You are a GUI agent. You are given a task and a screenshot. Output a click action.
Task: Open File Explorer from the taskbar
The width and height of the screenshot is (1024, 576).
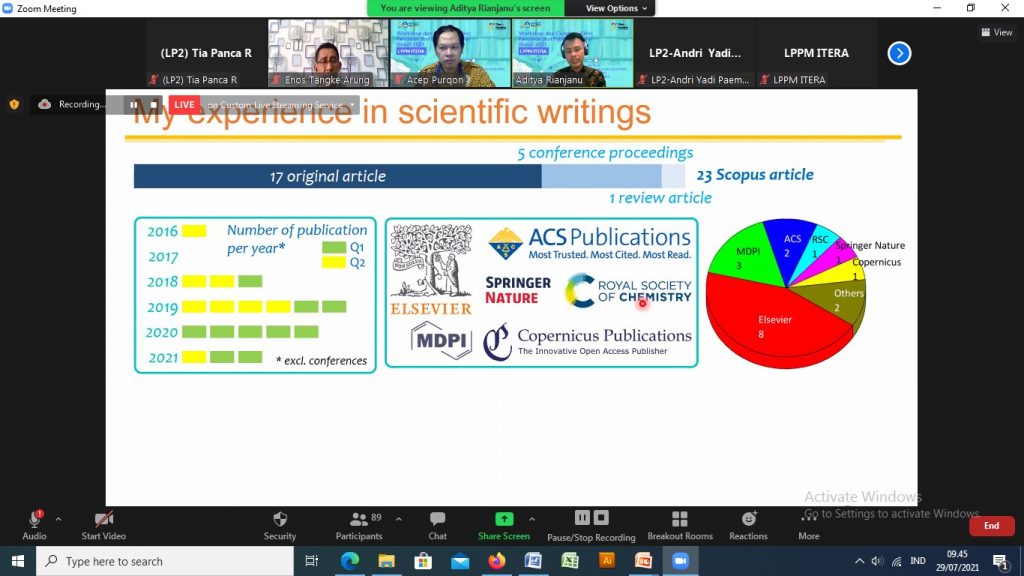pyautogui.click(x=386, y=561)
